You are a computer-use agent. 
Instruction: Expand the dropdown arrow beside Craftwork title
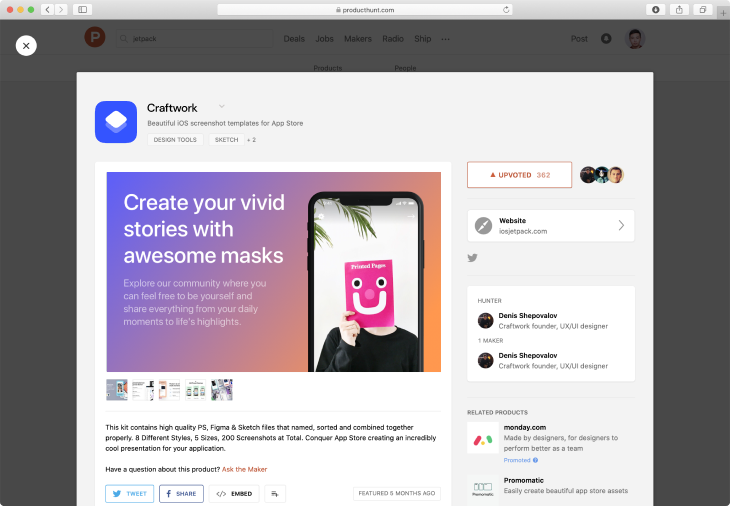coord(222,107)
